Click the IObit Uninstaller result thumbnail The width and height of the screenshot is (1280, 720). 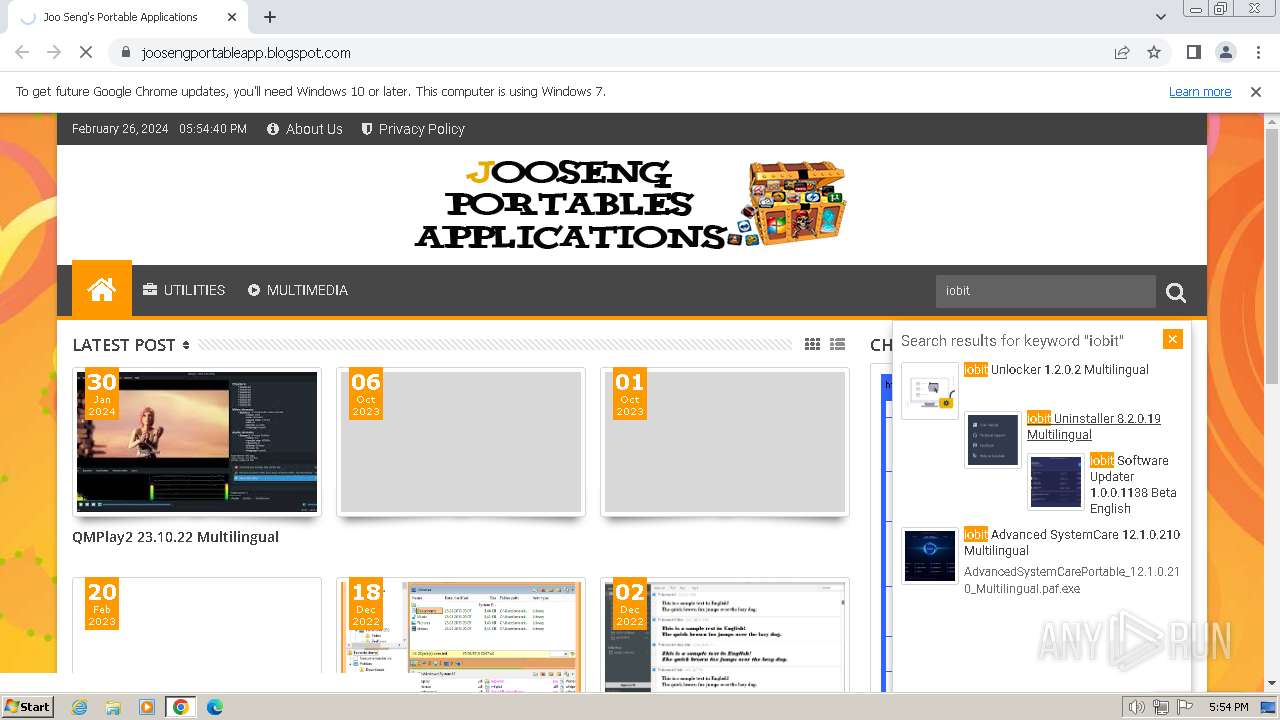point(993,439)
